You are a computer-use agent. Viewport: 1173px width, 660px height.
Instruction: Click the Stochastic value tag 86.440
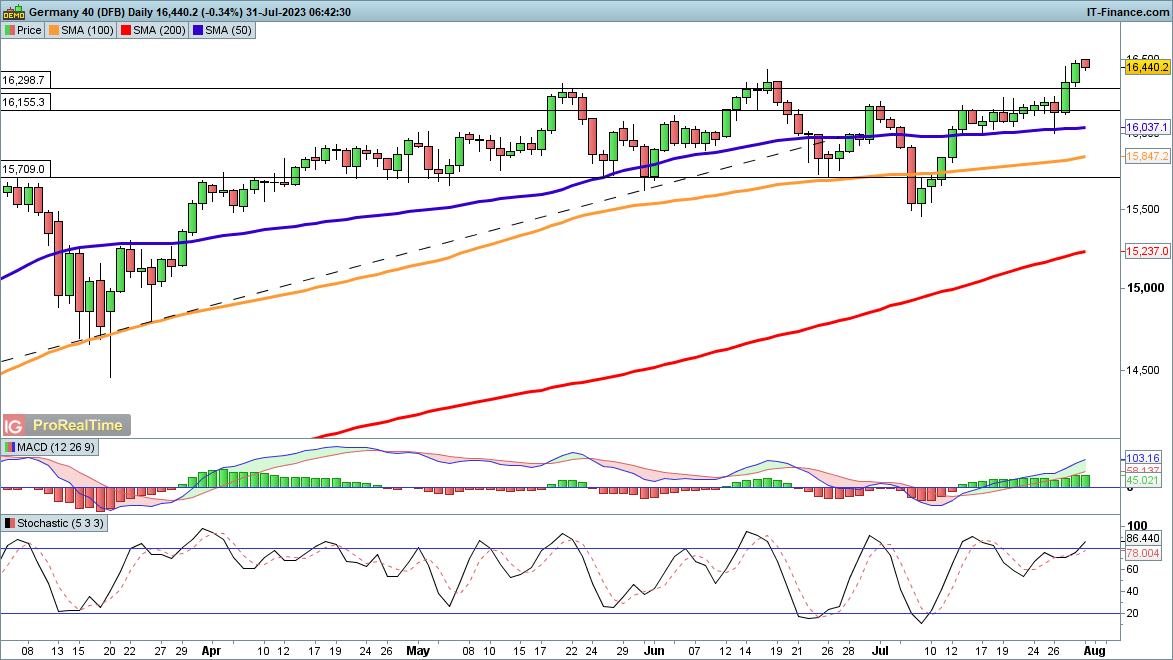pos(1143,538)
